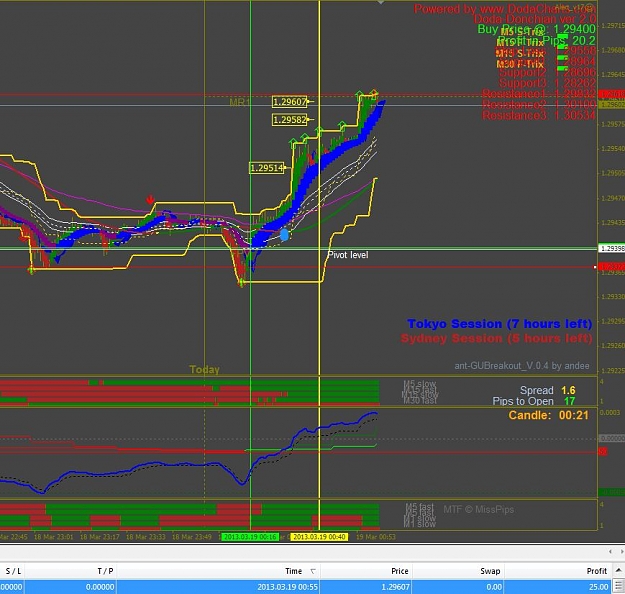Grab the orders list scrollbar thumb

tap(619, 586)
